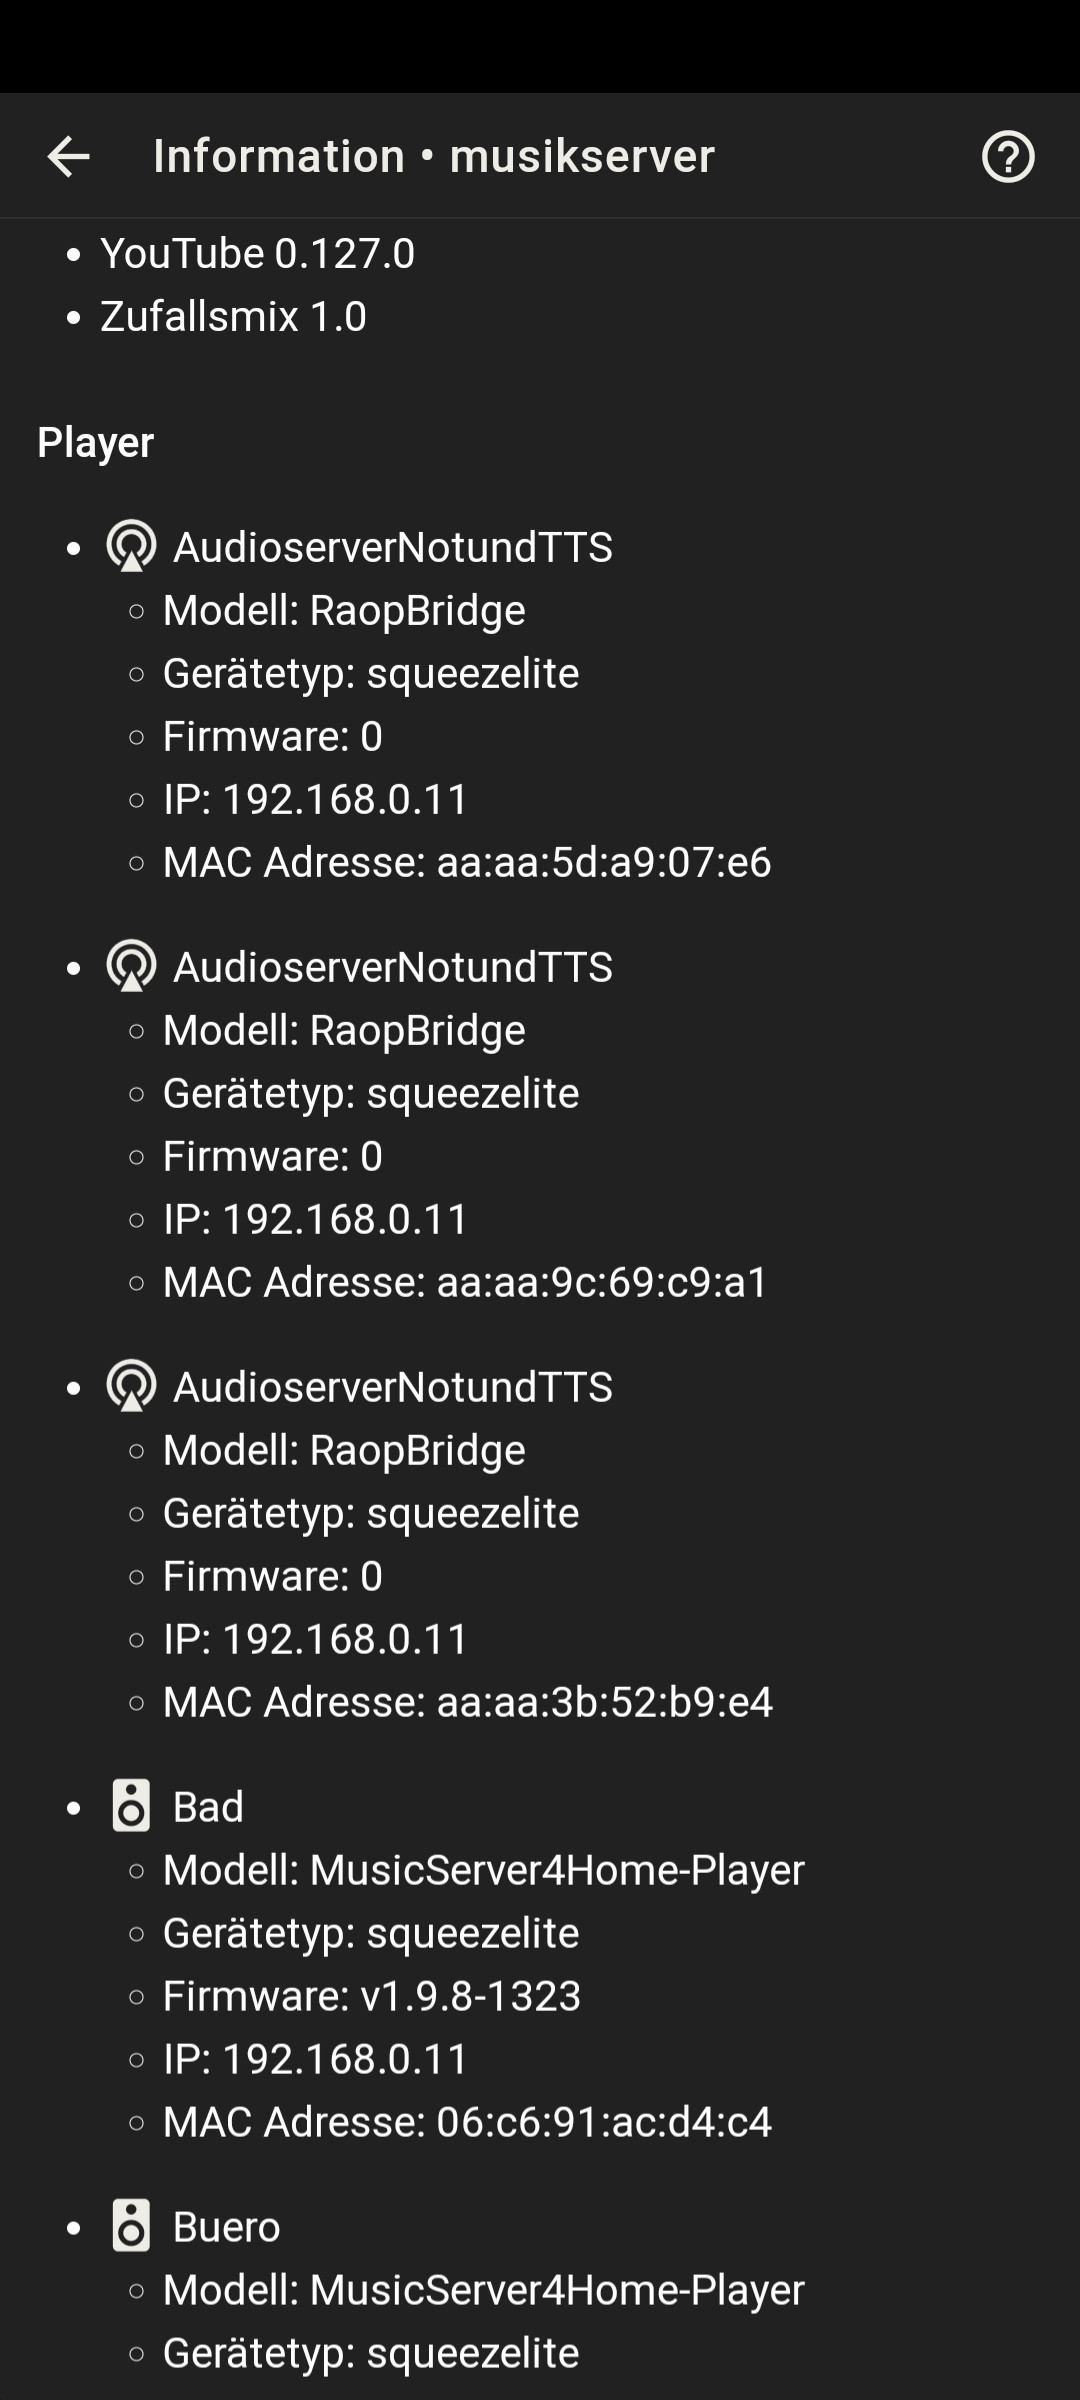The image size is (1080, 2400).
Task: Select the Buero player name
Action: click(x=226, y=2227)
